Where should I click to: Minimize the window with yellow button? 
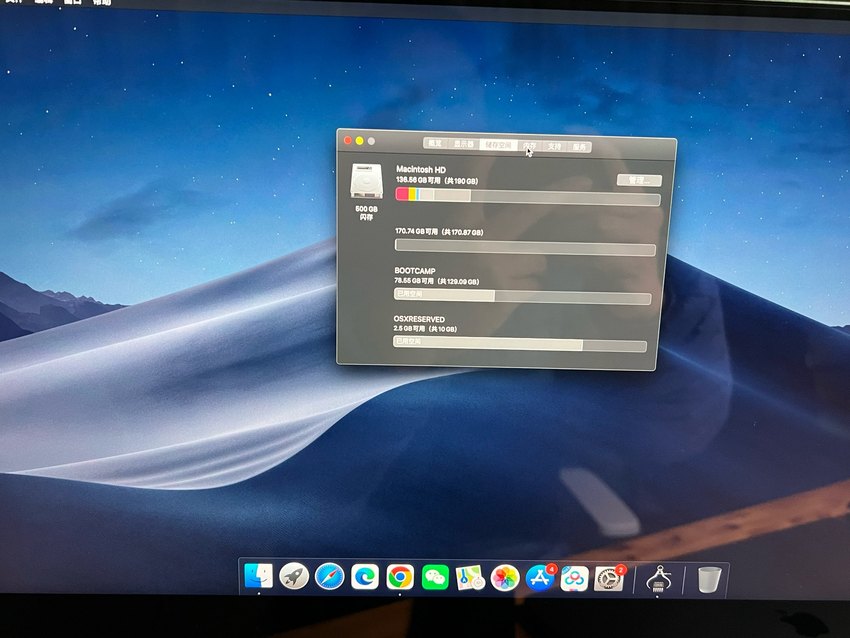click(x=359, y=141)
